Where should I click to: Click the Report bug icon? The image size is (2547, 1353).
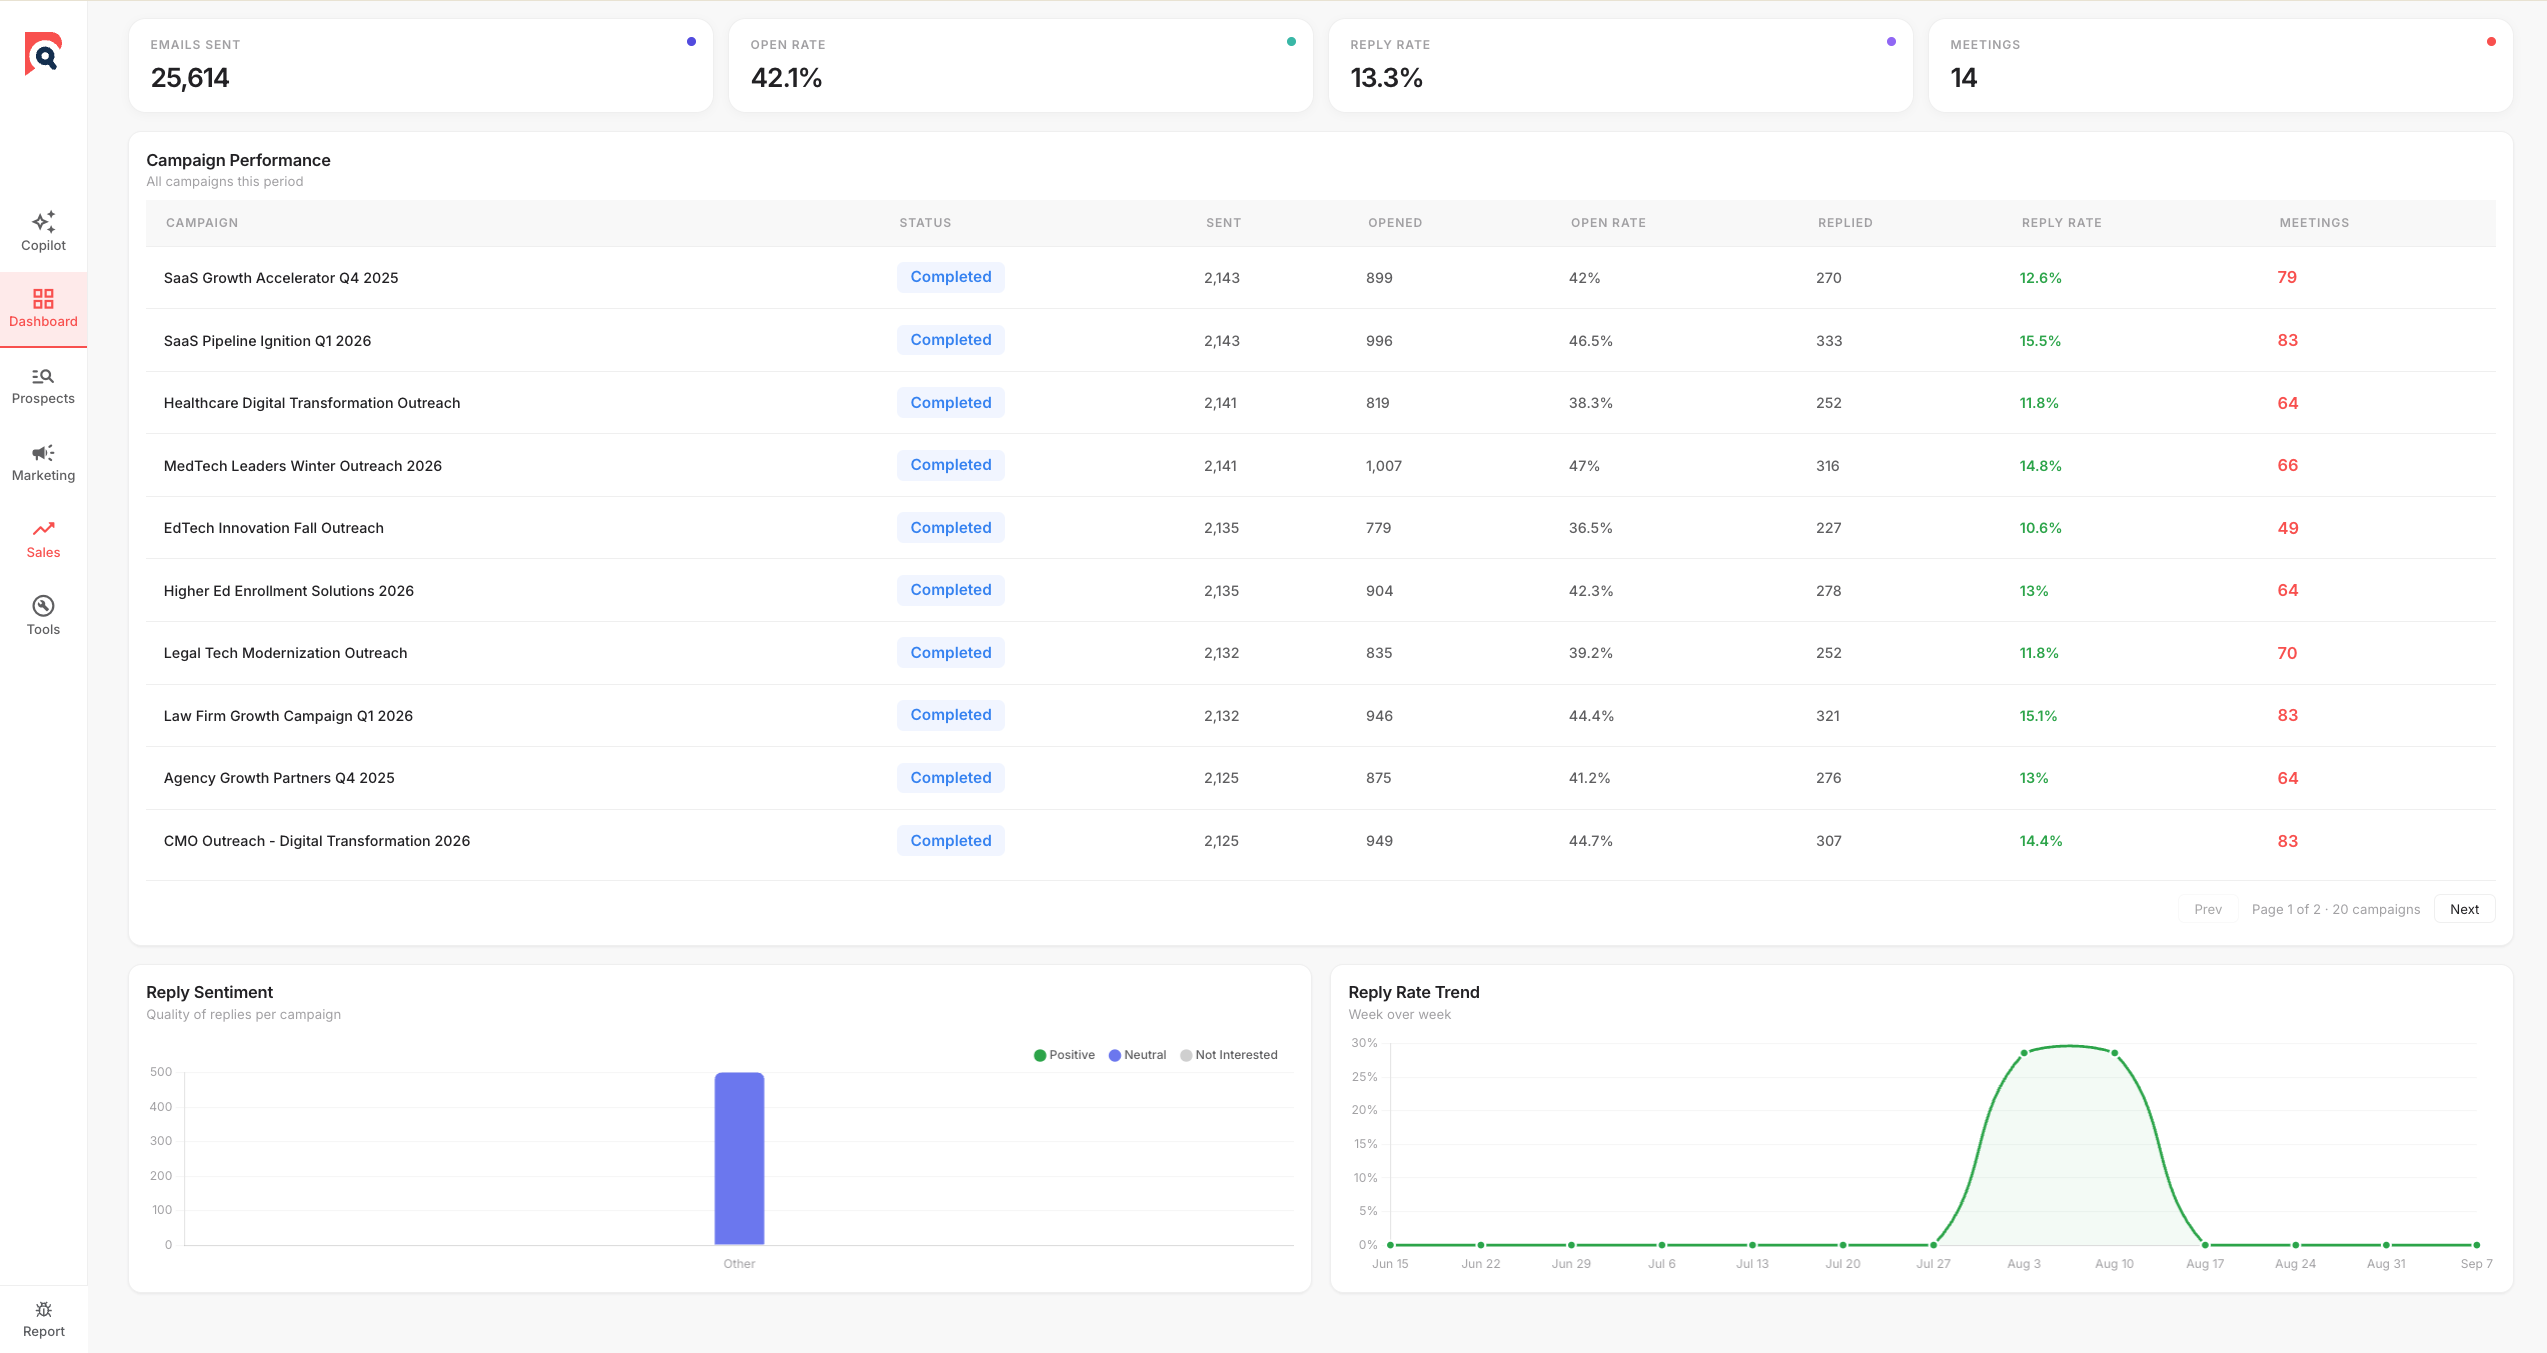(x=43, y=1309)
